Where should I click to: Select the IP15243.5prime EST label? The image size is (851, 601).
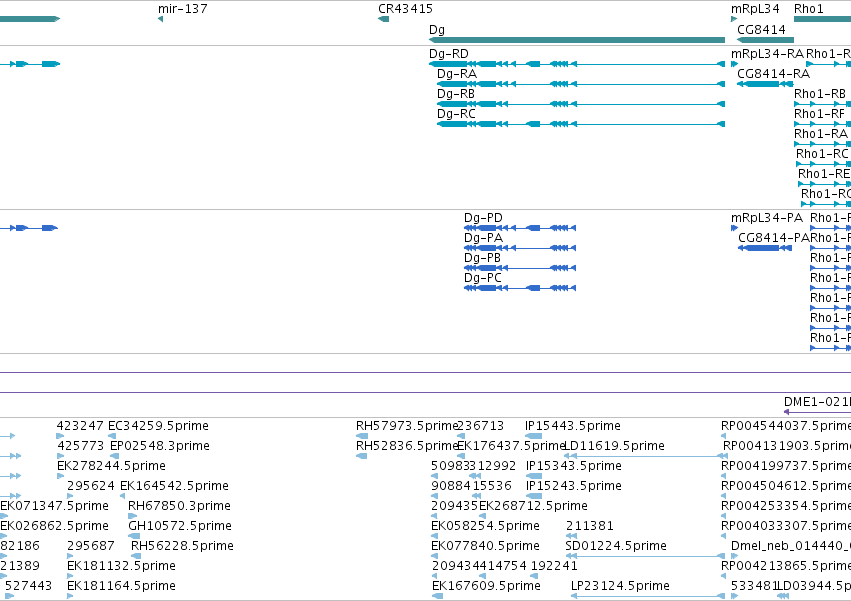(574, 486)
